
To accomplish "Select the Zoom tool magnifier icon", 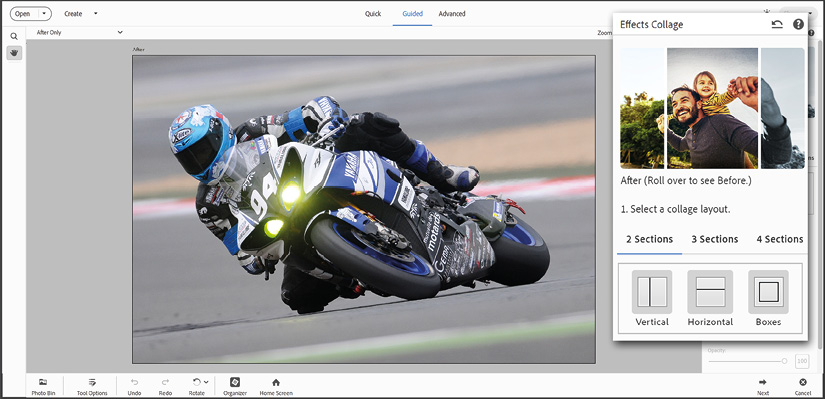I will click(x=14, y=36).
